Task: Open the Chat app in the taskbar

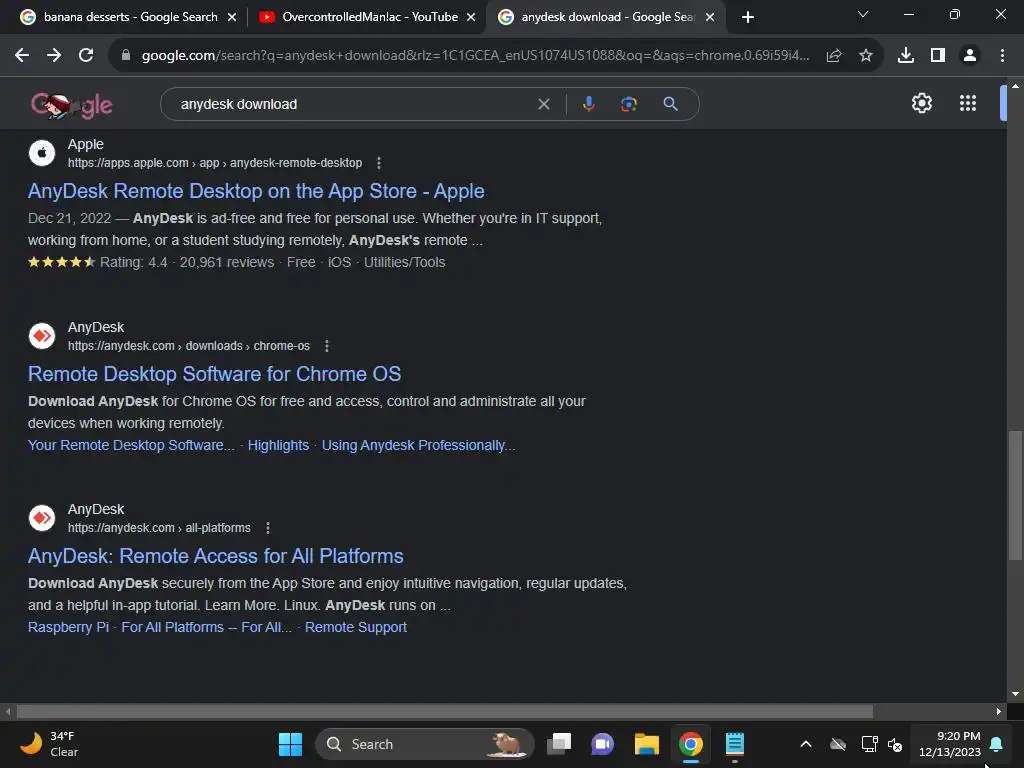Action: pyautogui.click(x=602, y=744)
